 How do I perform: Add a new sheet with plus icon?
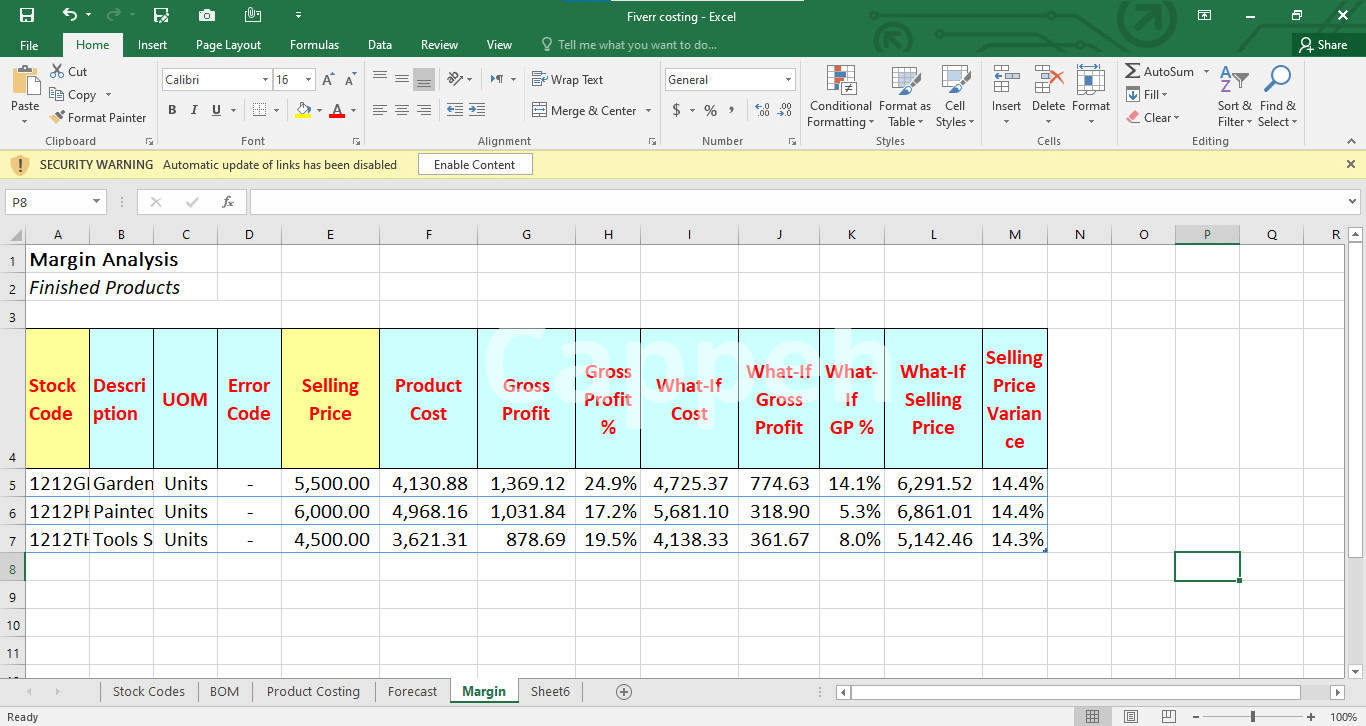(x=624, y=692)
